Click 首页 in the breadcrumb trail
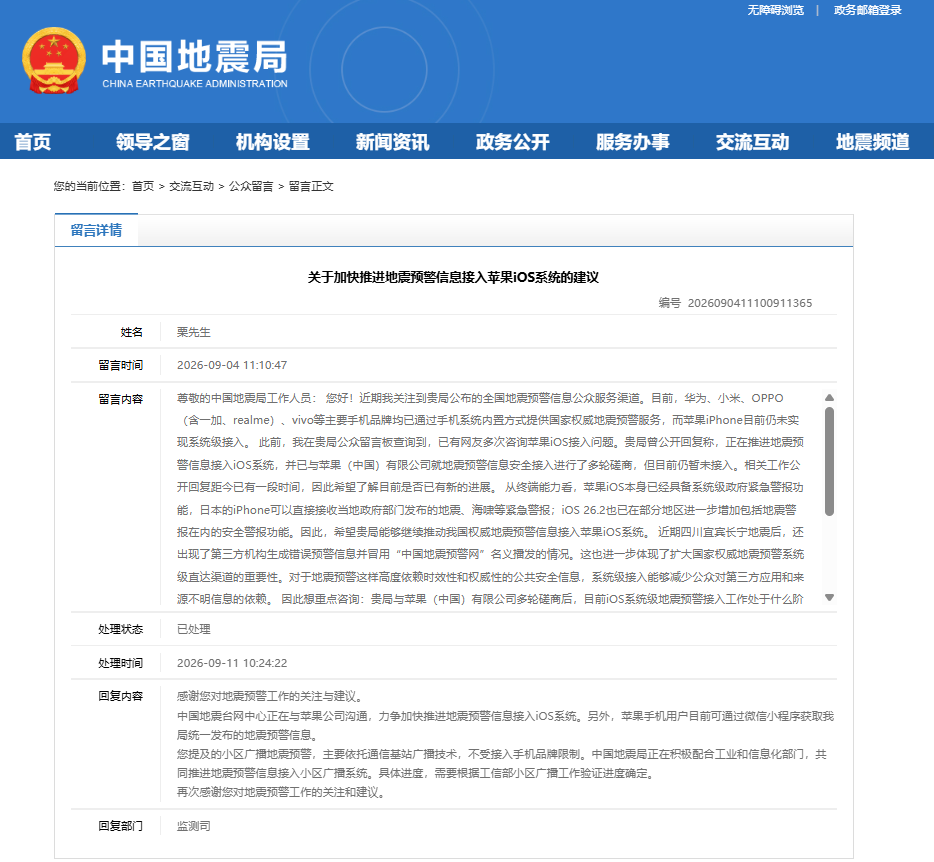934x862 pixels. point(143,186)
